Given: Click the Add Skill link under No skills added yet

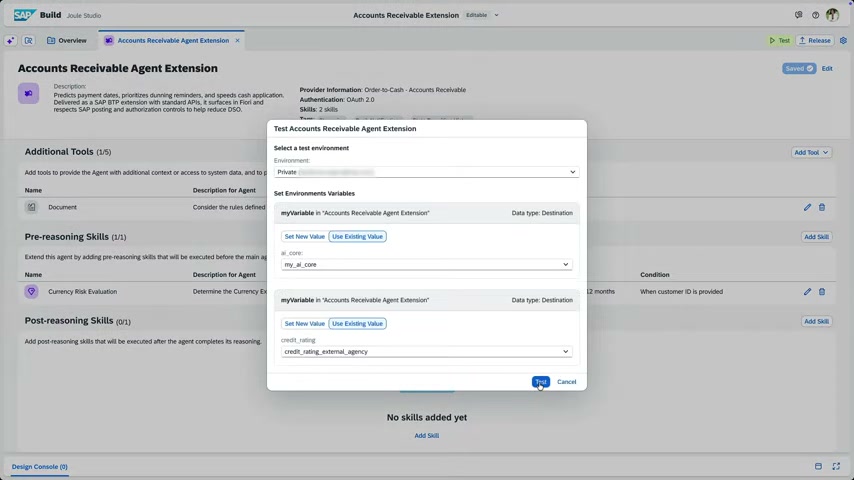Looking at the screenshot, I should pyautogui.click(x=426, y=436).
